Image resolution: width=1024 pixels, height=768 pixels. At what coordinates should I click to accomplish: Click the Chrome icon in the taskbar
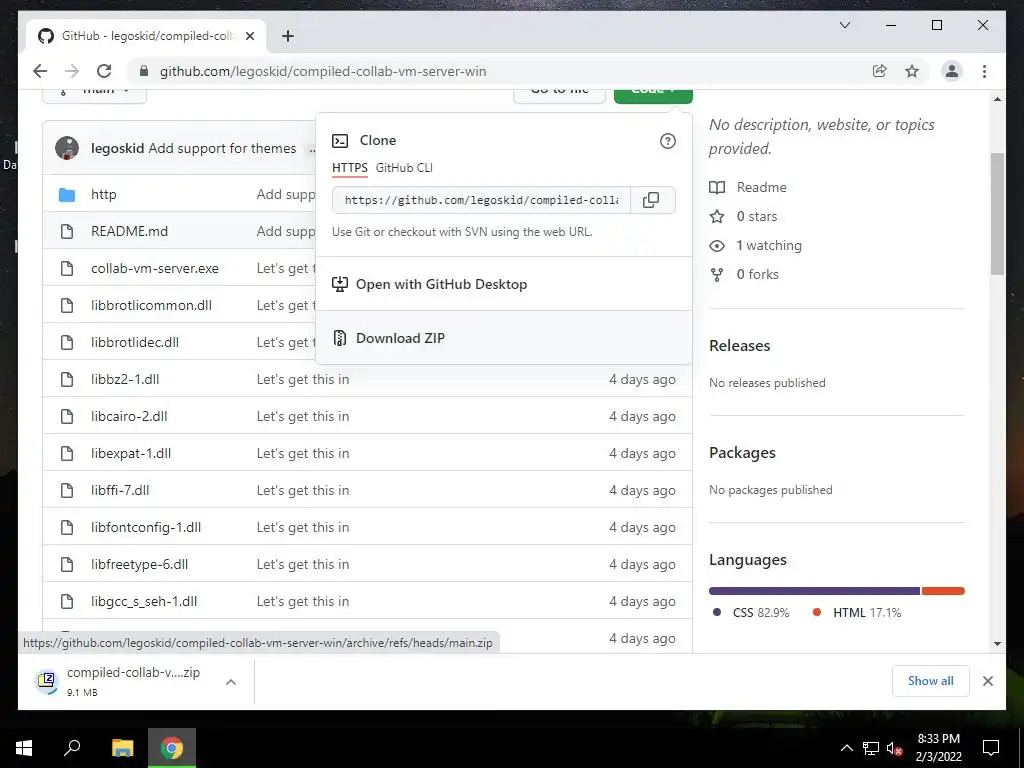[x=172, y=748]
